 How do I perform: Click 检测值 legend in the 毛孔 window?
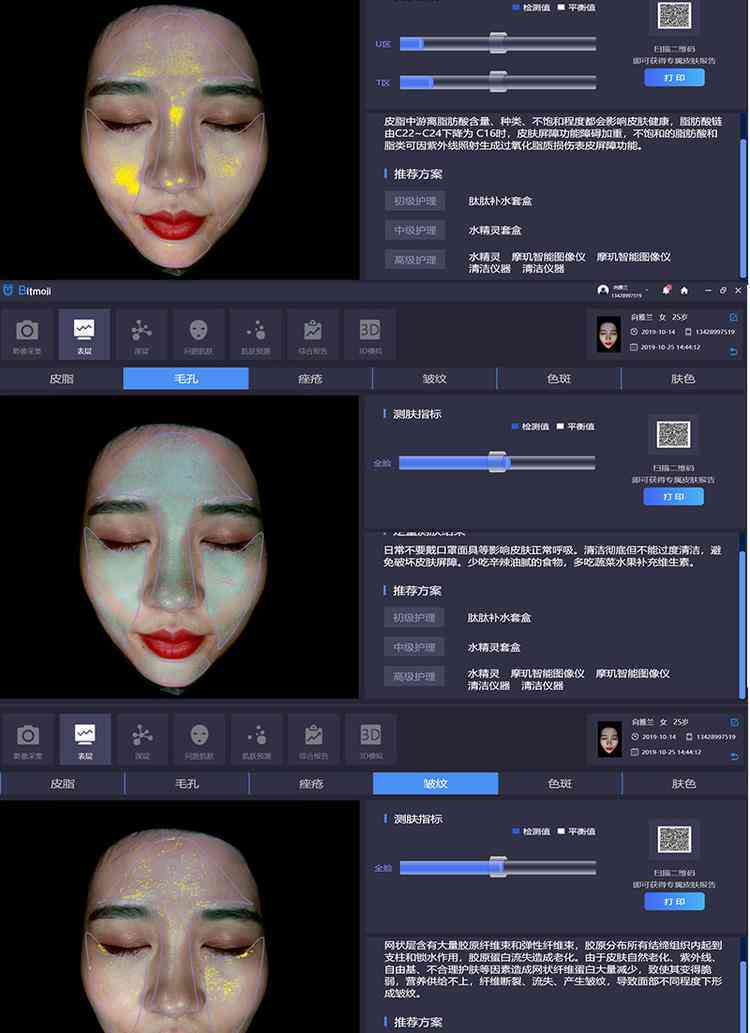[531, 426]
